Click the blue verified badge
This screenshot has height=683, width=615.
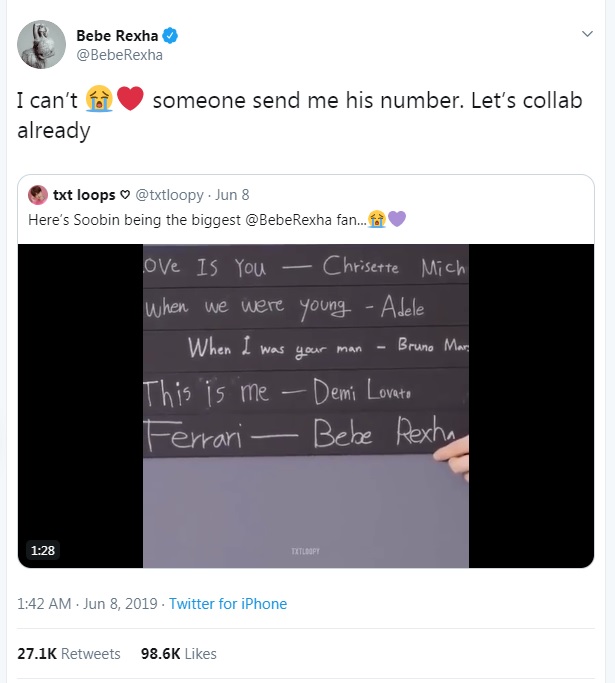coord(171,36)
